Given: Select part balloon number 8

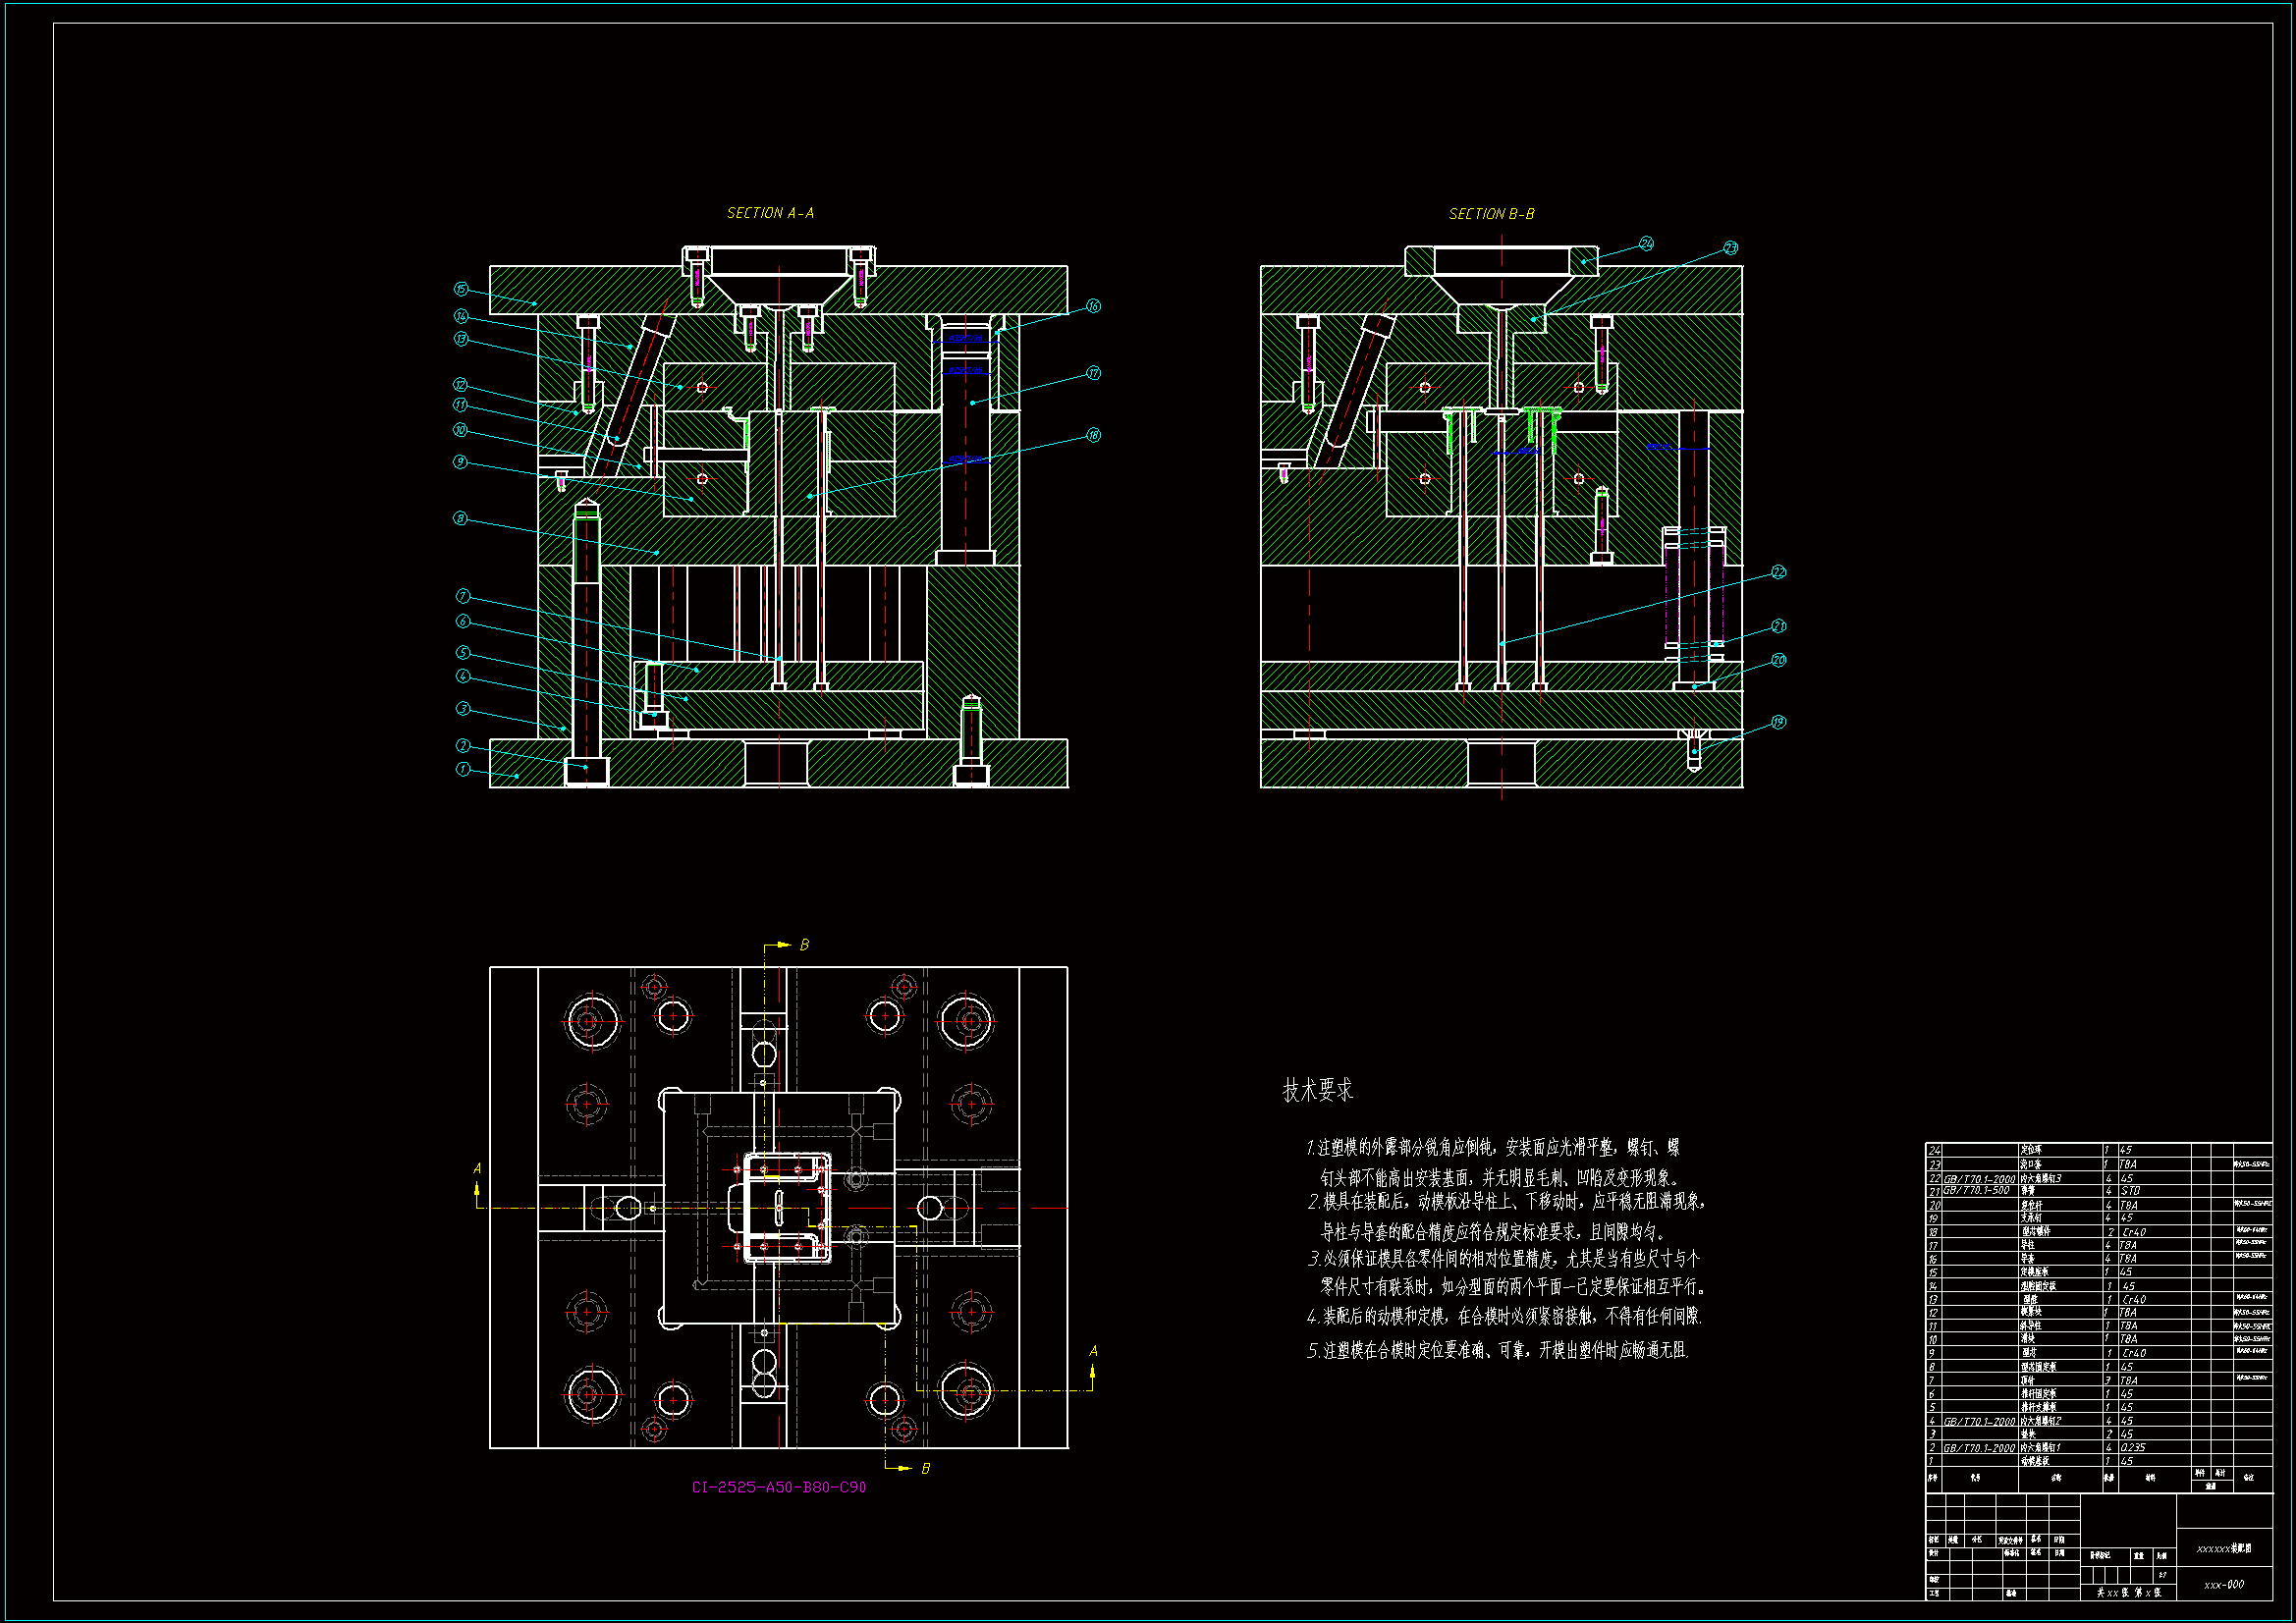Looking at the screenshot, I should click(x=460, y=518).
